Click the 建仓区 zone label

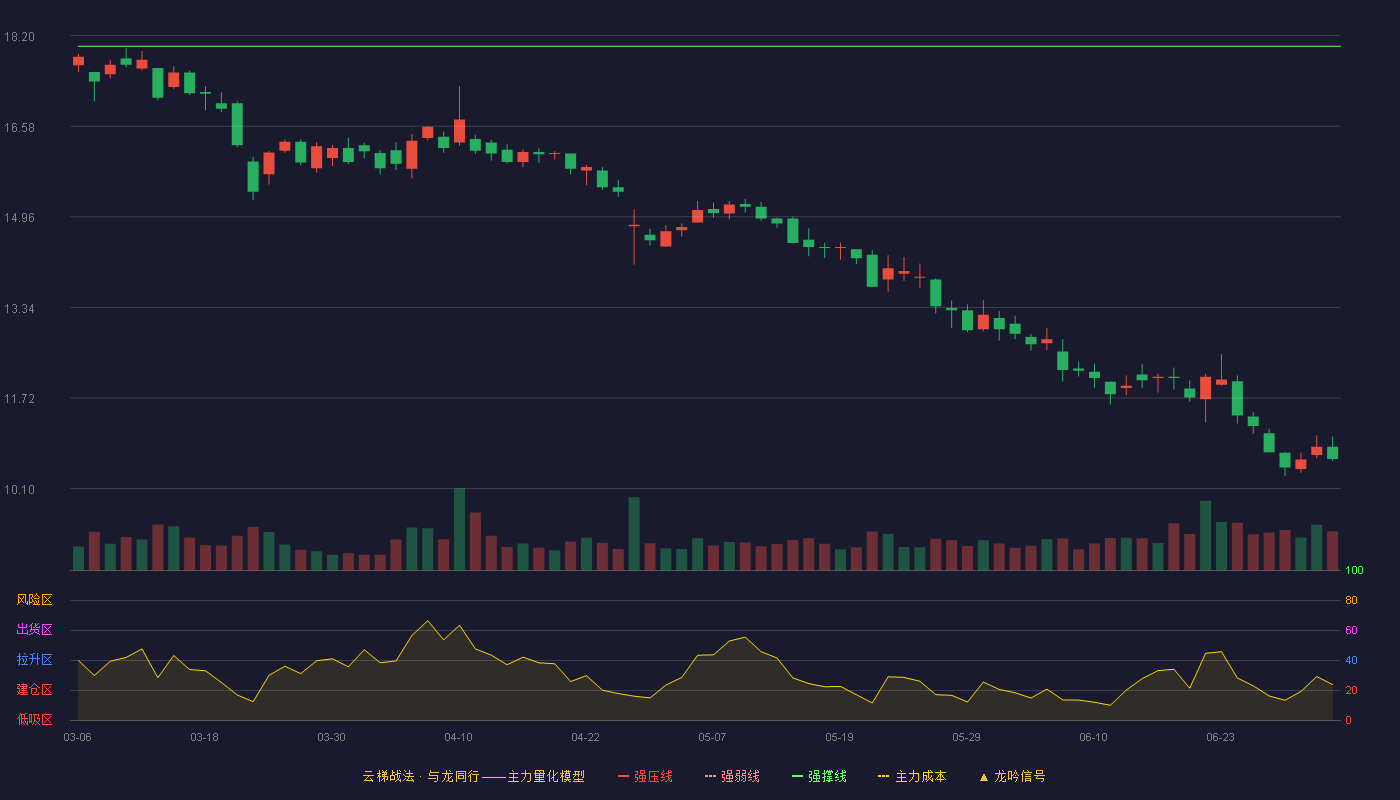pos(34,690)
